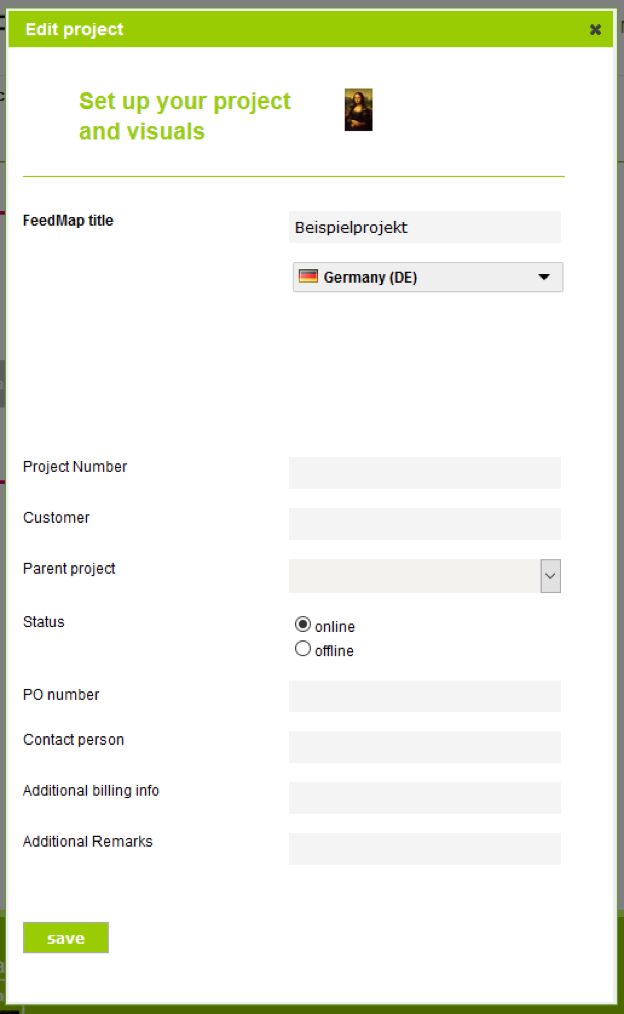
Task: Click the Mona Lisa project thumbnail
Action: [x=358, y=110]
